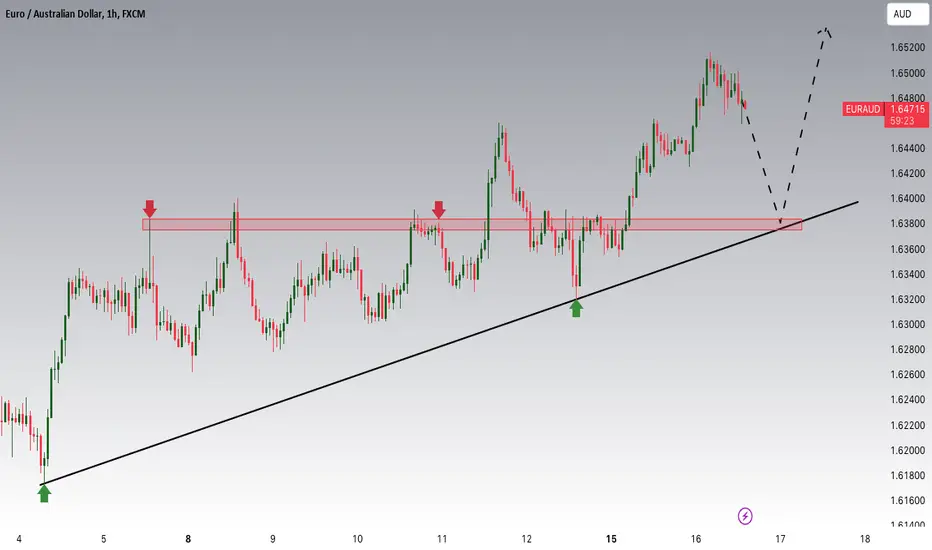Click date label 10 on time axis
Image resolution: width=932 pixels, height=550 pixels.
tap(357, 539)
